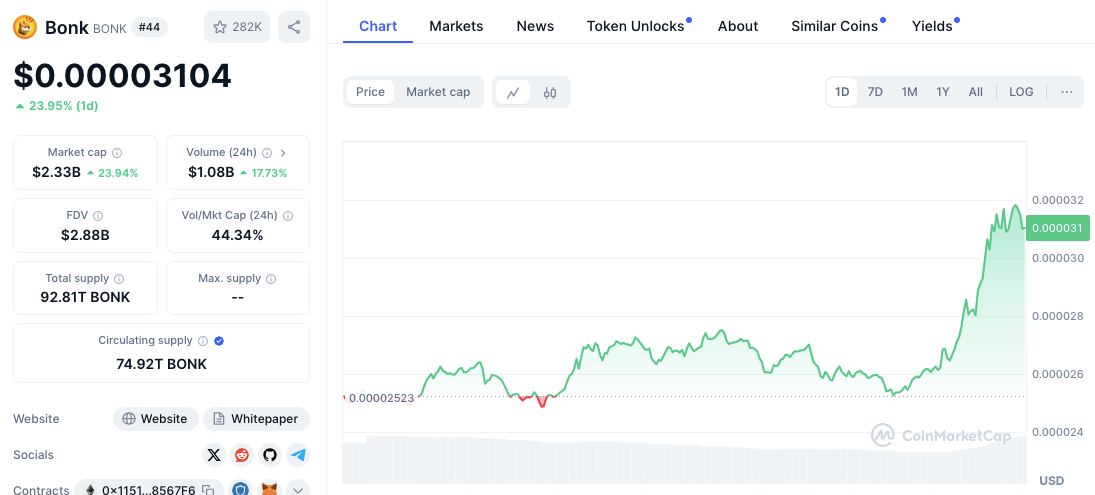Image resolution: width=1095 pixels, height=495 pixels.
Task: Open the GitHub social link
Action: (x=270, y=455)
